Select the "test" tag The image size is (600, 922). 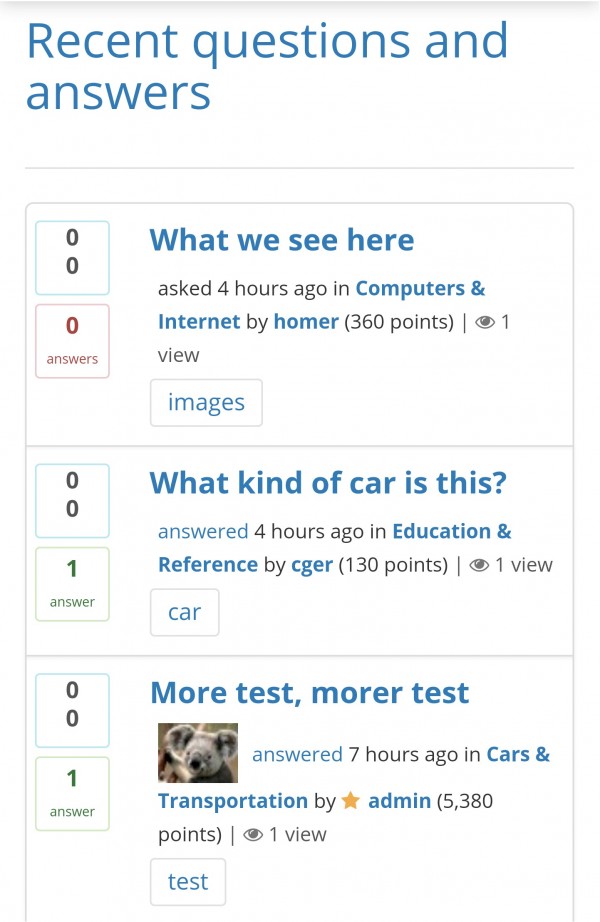(188, 881)
